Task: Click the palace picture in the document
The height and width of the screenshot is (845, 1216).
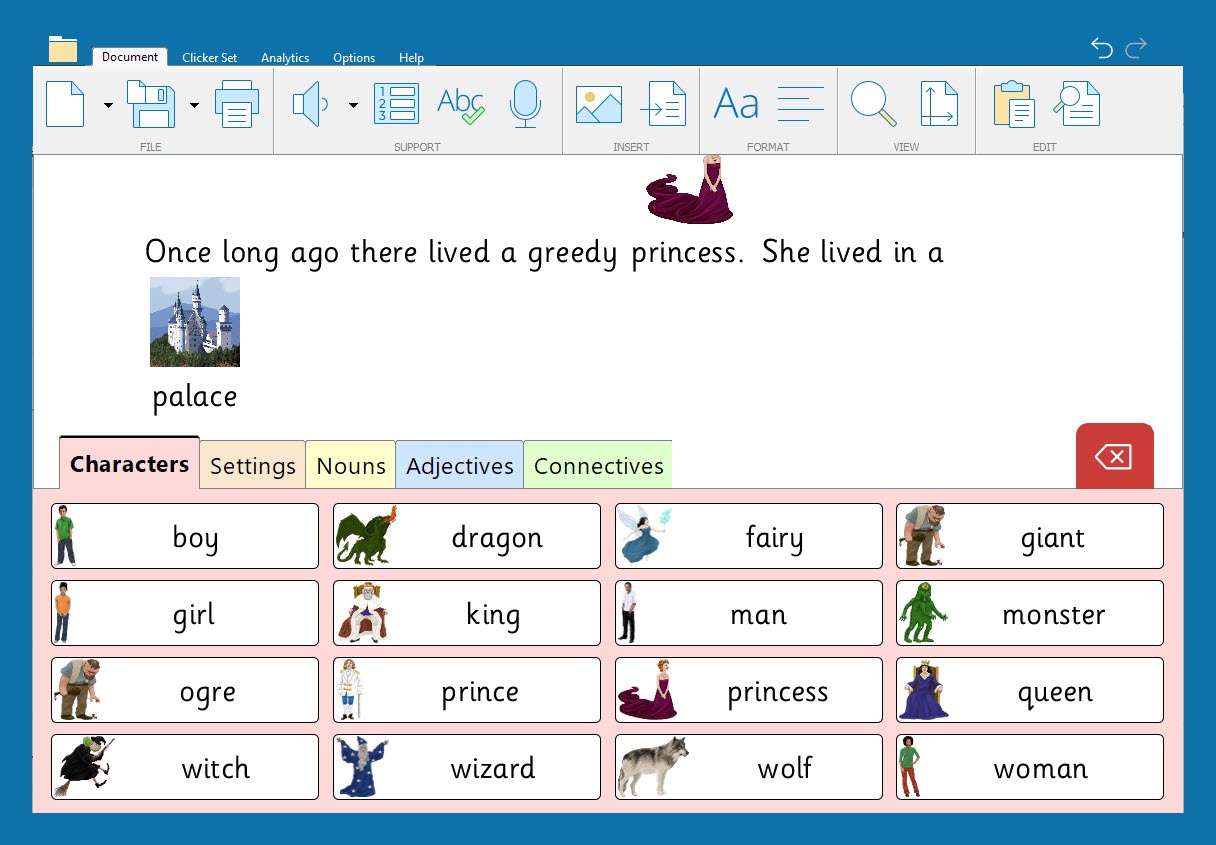Action: coord(195,322)
